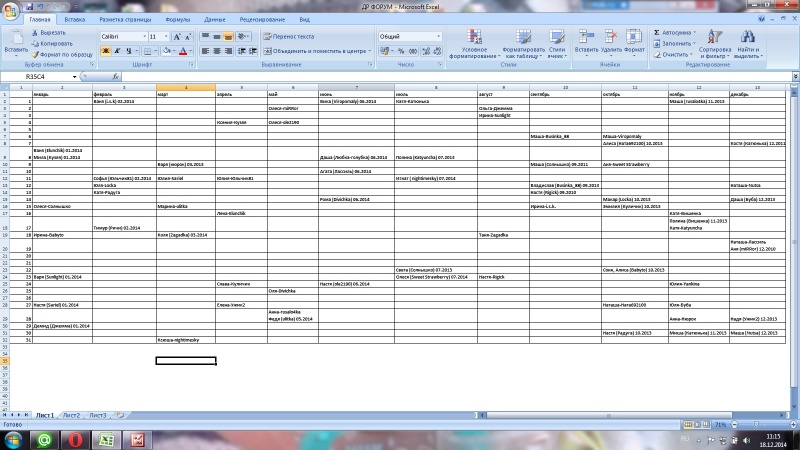Expand the Name Box R35C4 dropdown
The image size is (800, 450).
click(74, 77)
